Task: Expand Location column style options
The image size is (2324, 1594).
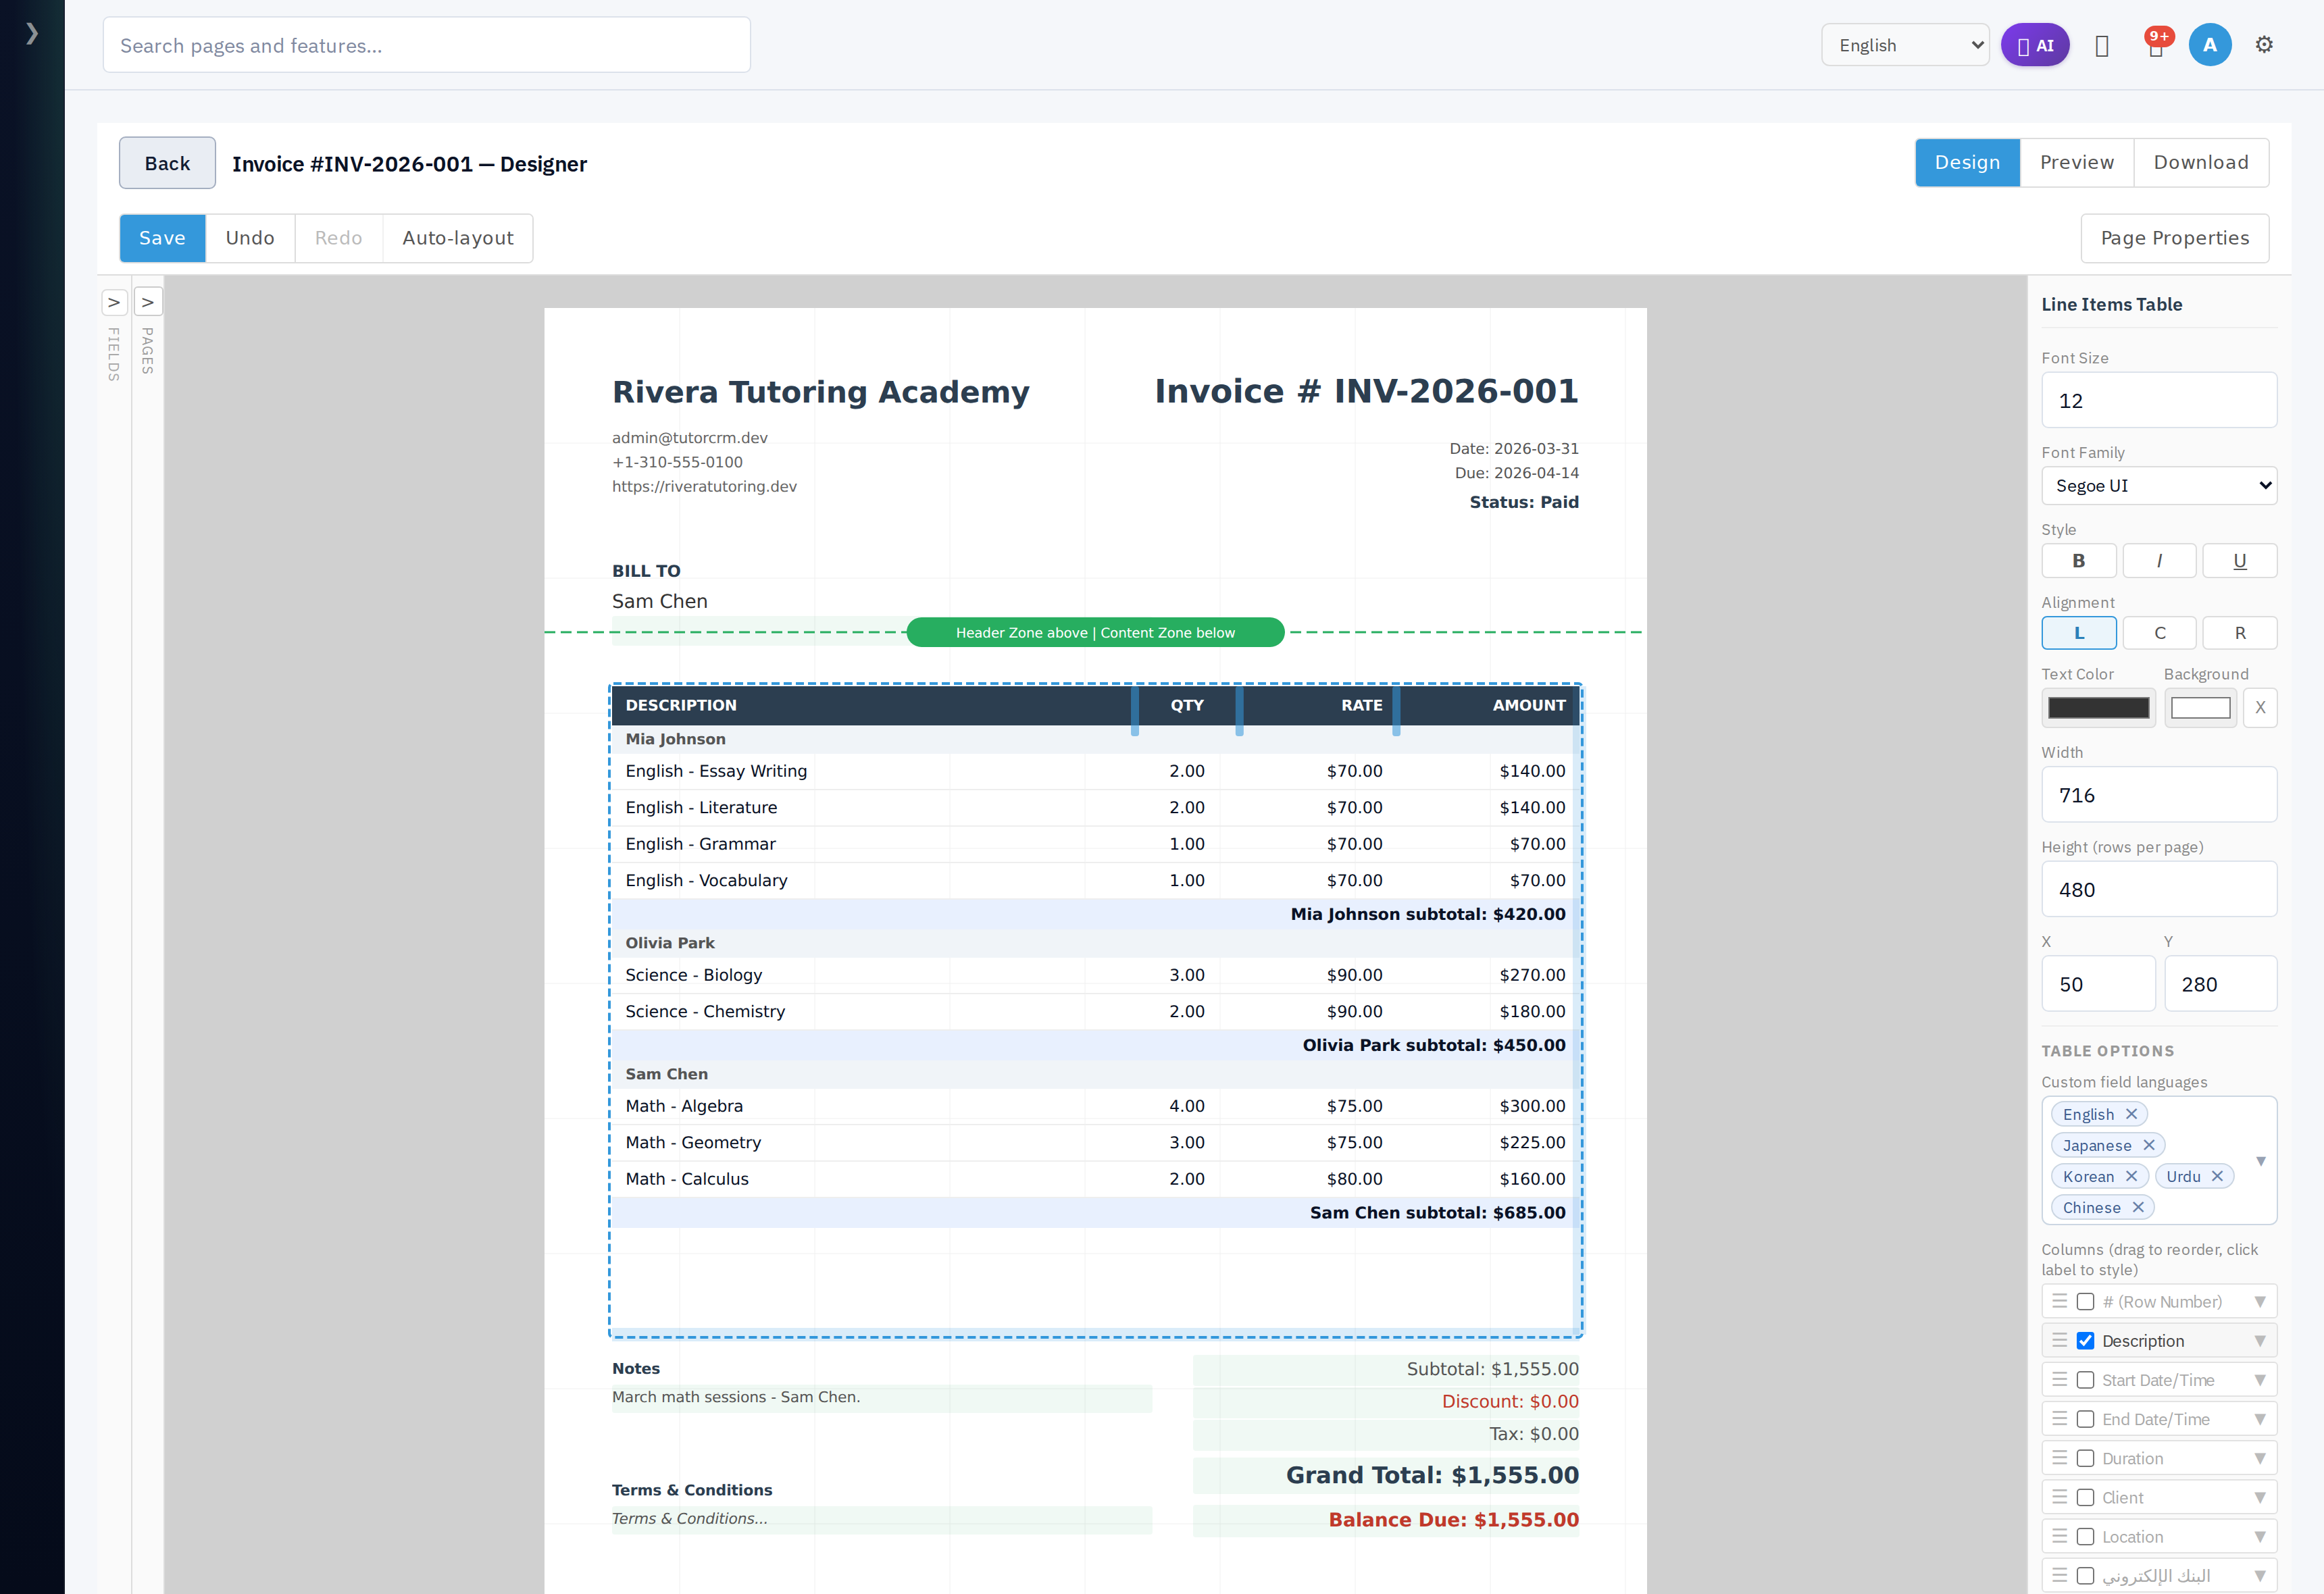Action: pos(2260,1536)
